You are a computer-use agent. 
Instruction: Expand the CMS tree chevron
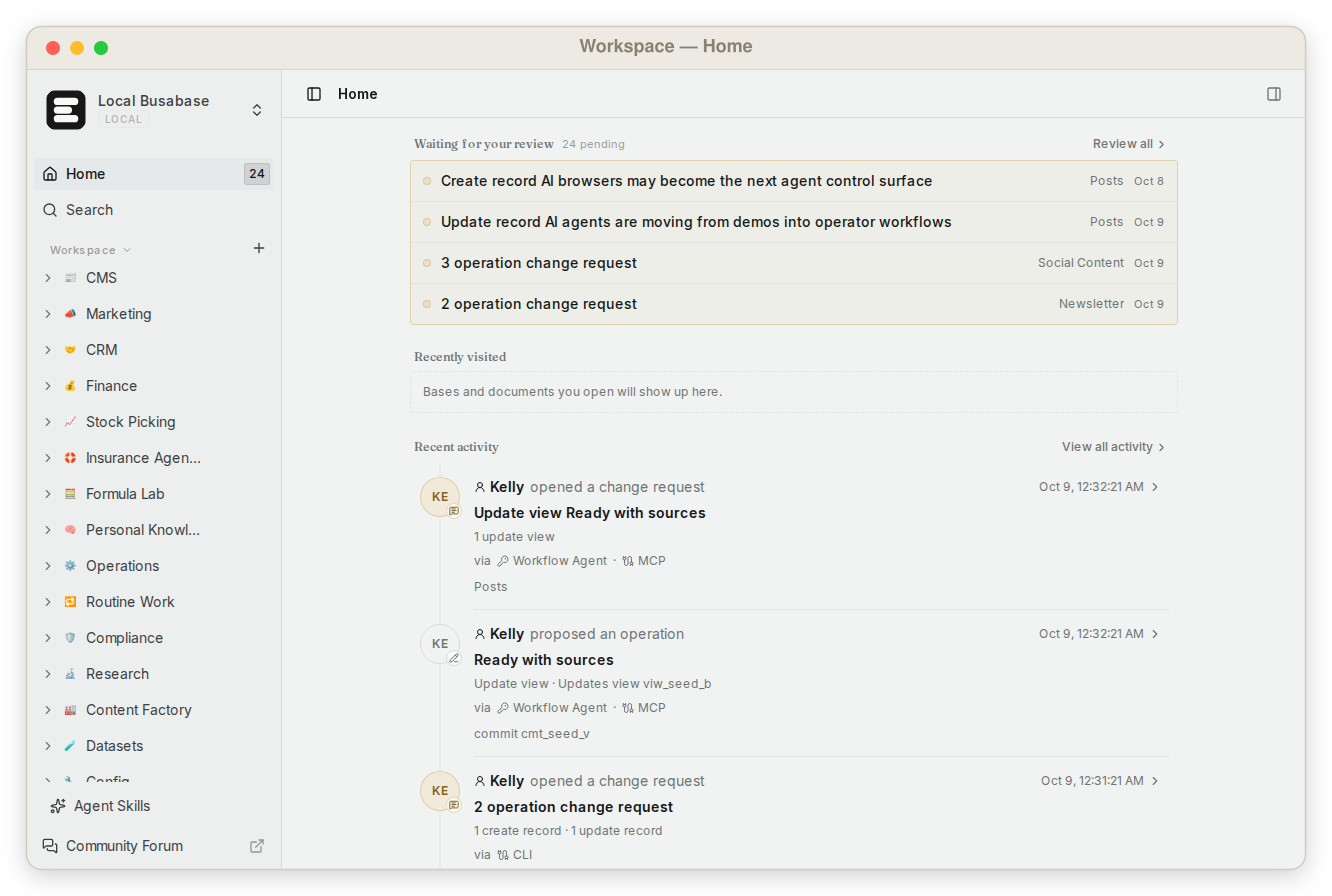click(x=47, y=278)
